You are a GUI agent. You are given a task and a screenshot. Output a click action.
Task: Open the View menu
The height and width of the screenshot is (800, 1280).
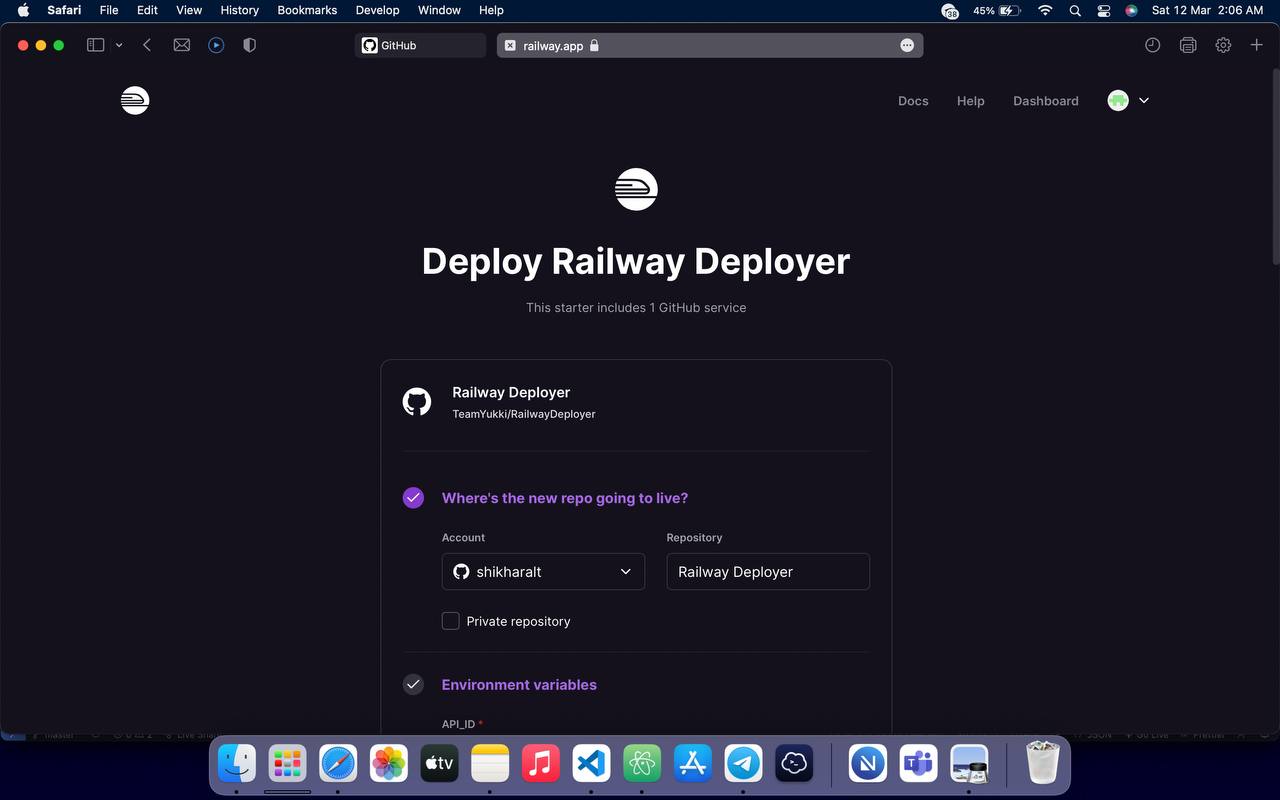point(189,10)
